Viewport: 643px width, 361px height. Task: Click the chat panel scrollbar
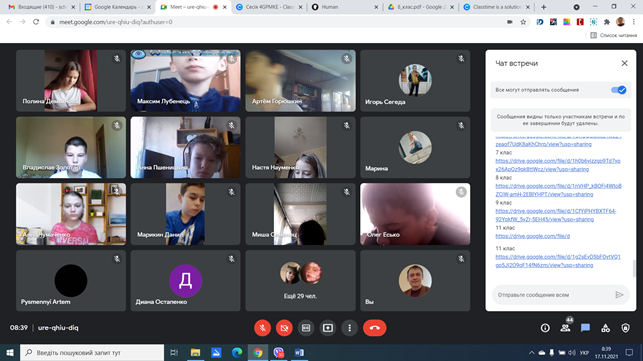point(634,268)
